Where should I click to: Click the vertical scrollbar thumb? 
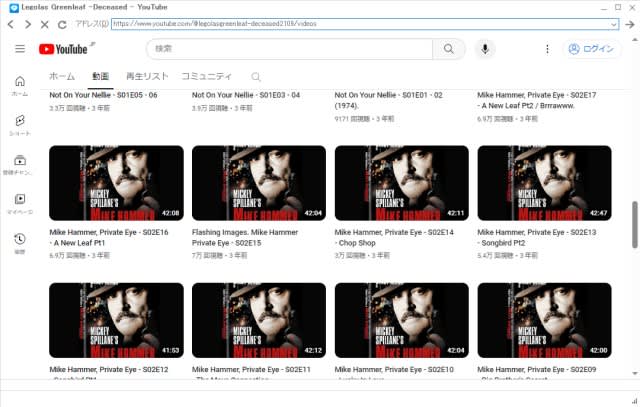coord(635,225)
